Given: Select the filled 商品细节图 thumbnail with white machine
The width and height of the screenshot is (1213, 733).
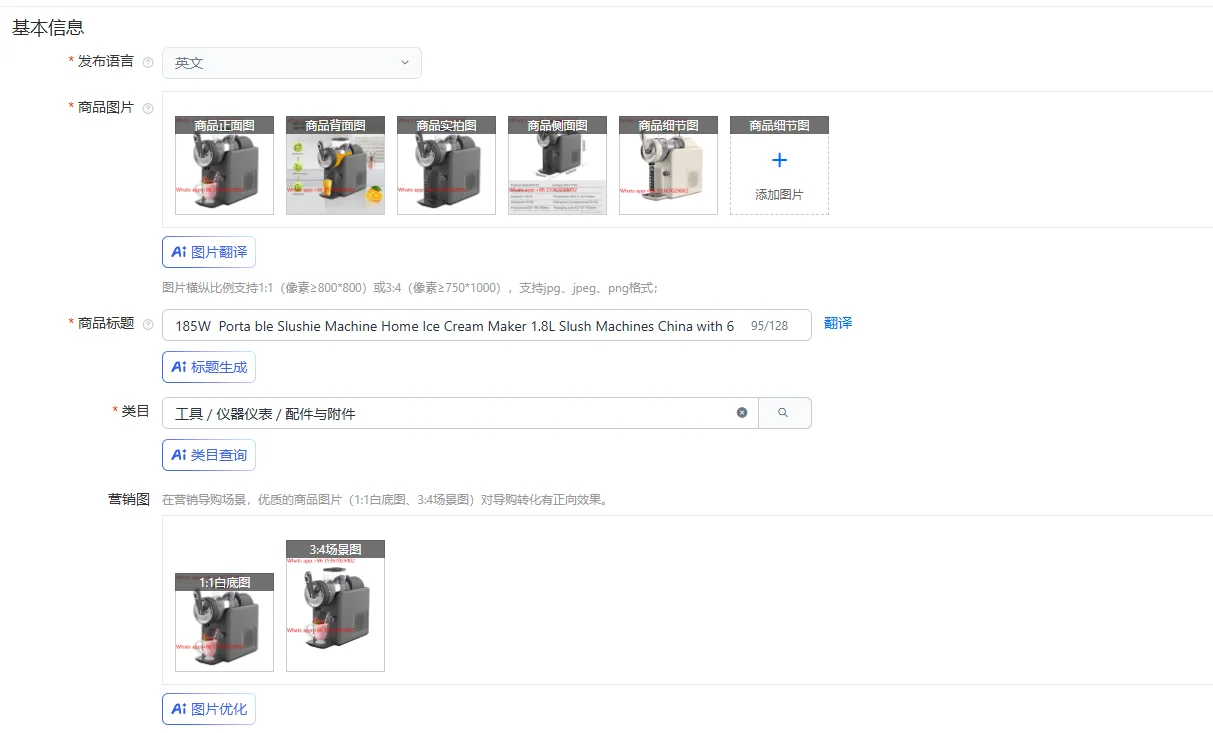Looking at the screenshot, I should point(668,165).
